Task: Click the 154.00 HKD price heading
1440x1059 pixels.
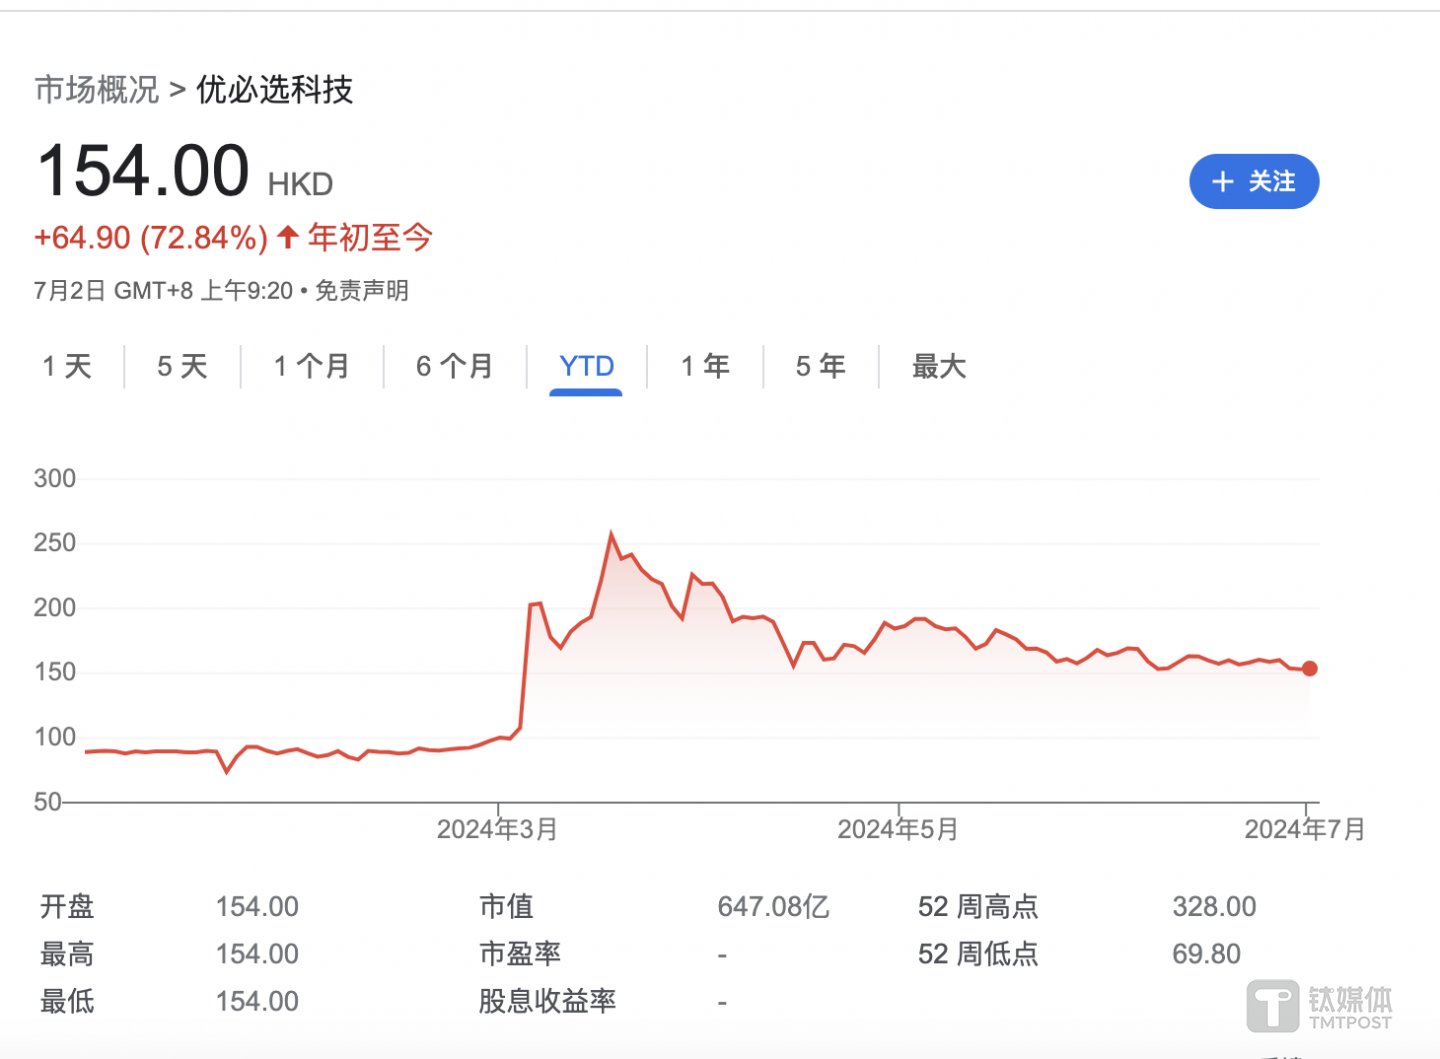Action: point(143,171)
